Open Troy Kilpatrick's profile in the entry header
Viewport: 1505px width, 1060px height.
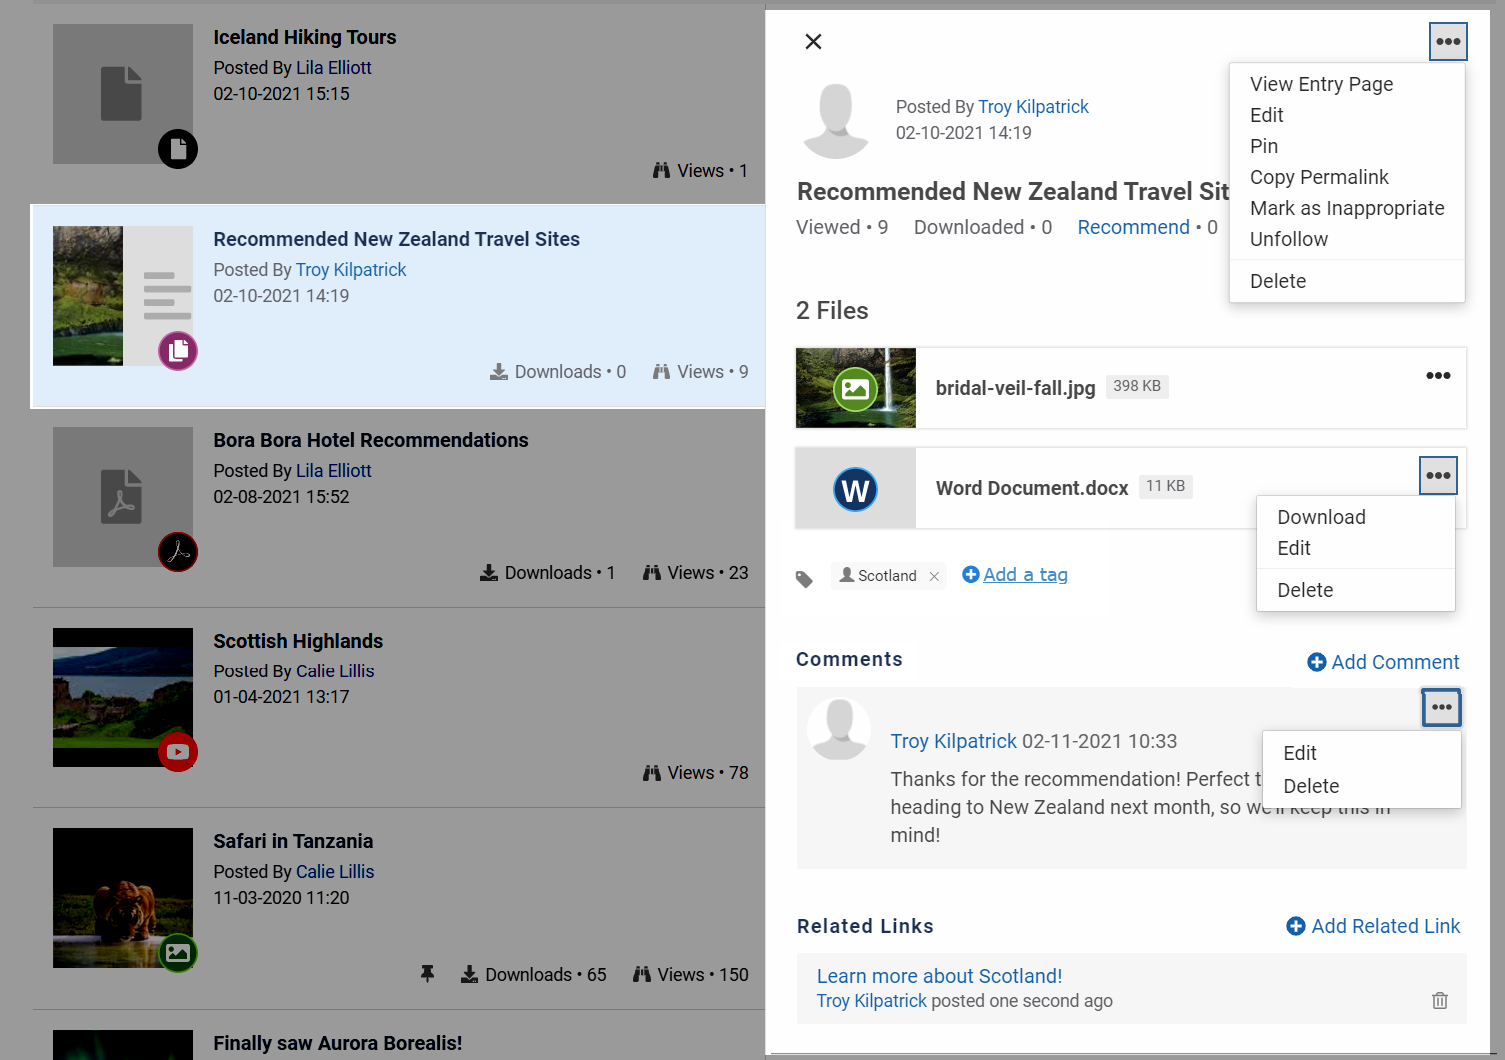click(1033, 107)
